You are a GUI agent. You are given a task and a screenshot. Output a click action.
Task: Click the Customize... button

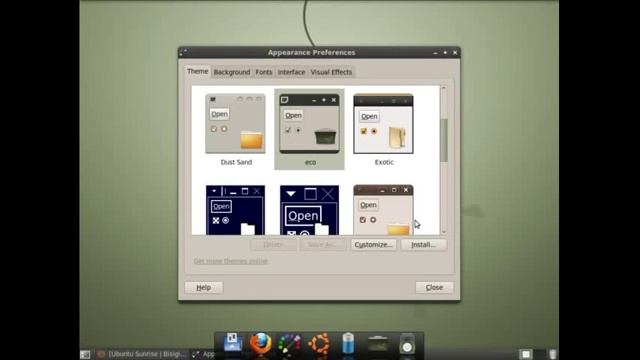click(x=373, y=244)
